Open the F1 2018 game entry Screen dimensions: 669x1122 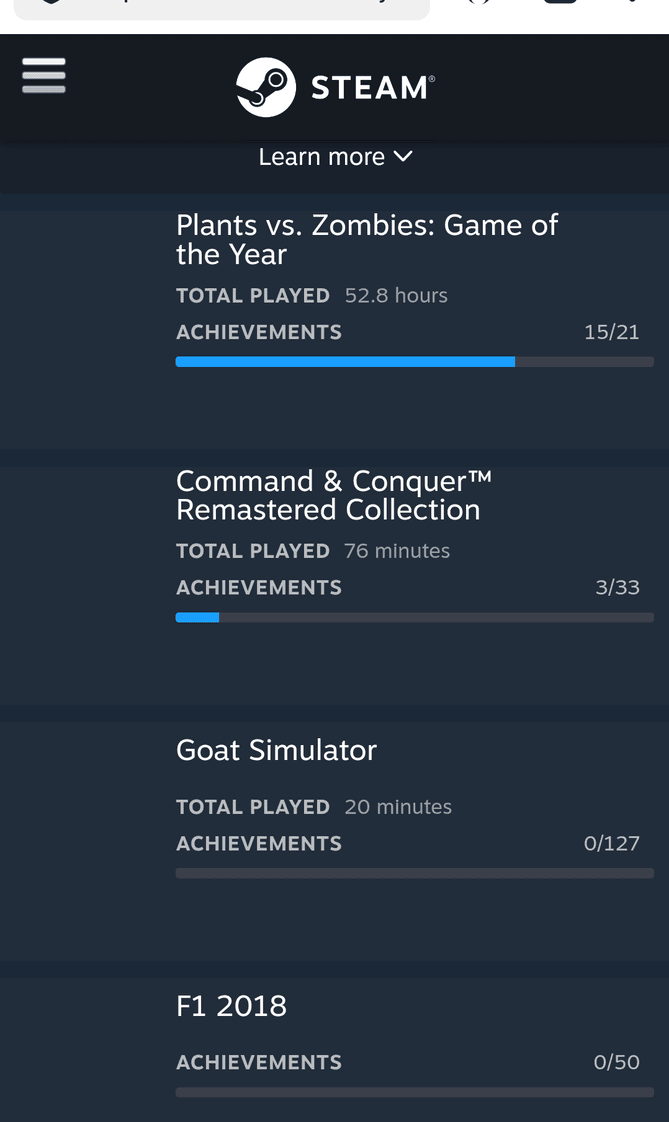231,1006
